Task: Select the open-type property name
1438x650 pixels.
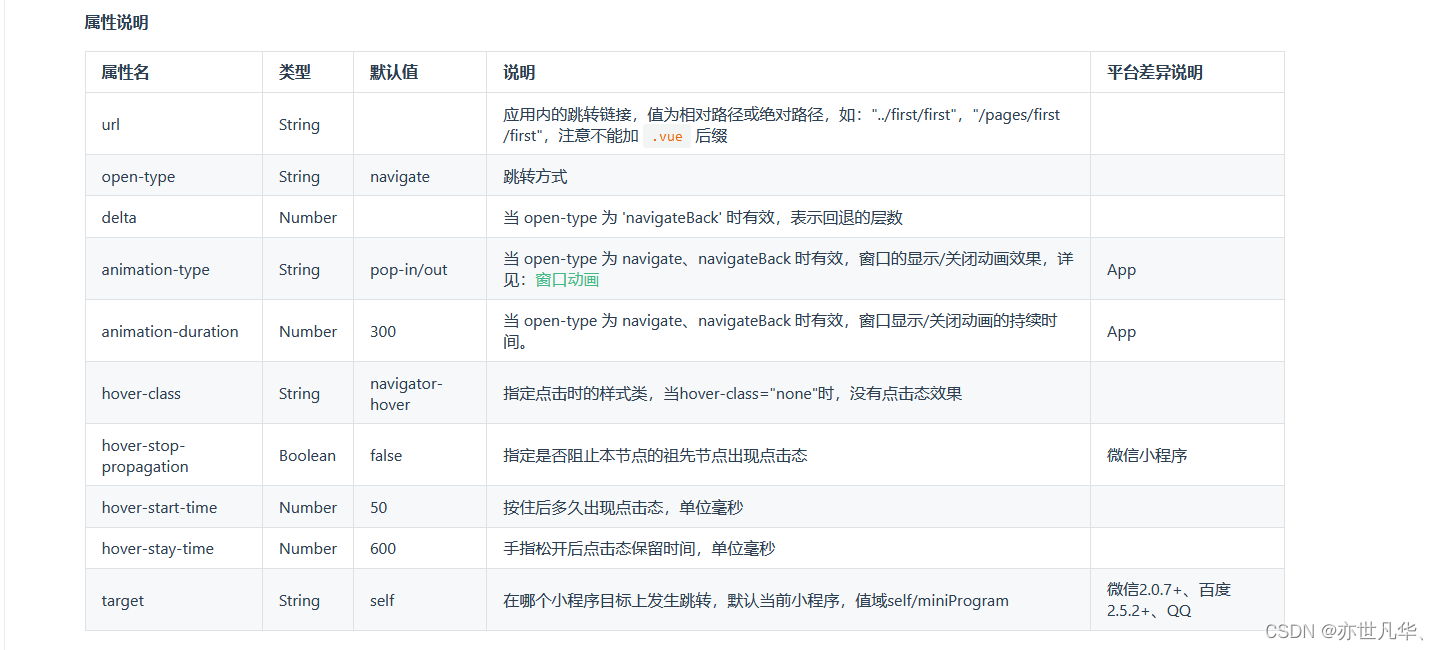Action: coord(138,177)
